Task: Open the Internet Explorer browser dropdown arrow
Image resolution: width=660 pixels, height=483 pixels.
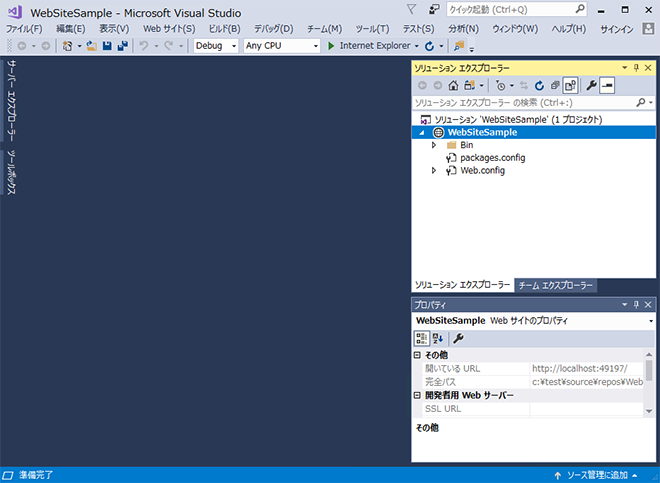Action: pos(417,46)
